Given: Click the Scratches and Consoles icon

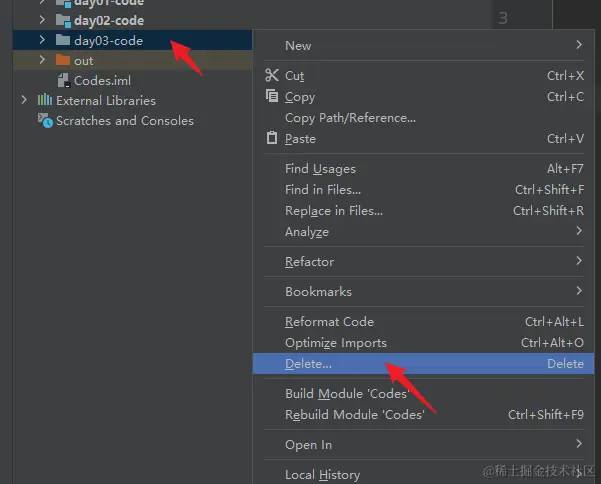Looking at the screenshot, I should 45,120.
